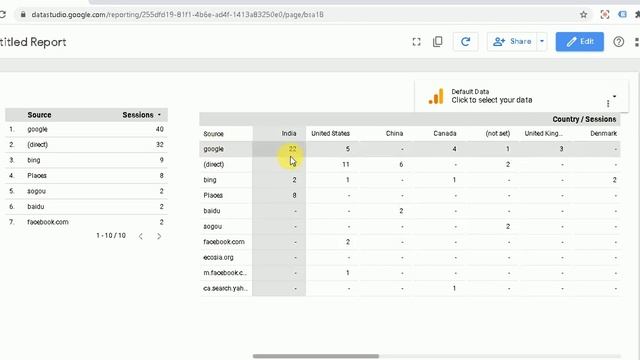Viewport: 640px width, 360px height.
Task: Open the screenshot extension icon
Action: 604,15
